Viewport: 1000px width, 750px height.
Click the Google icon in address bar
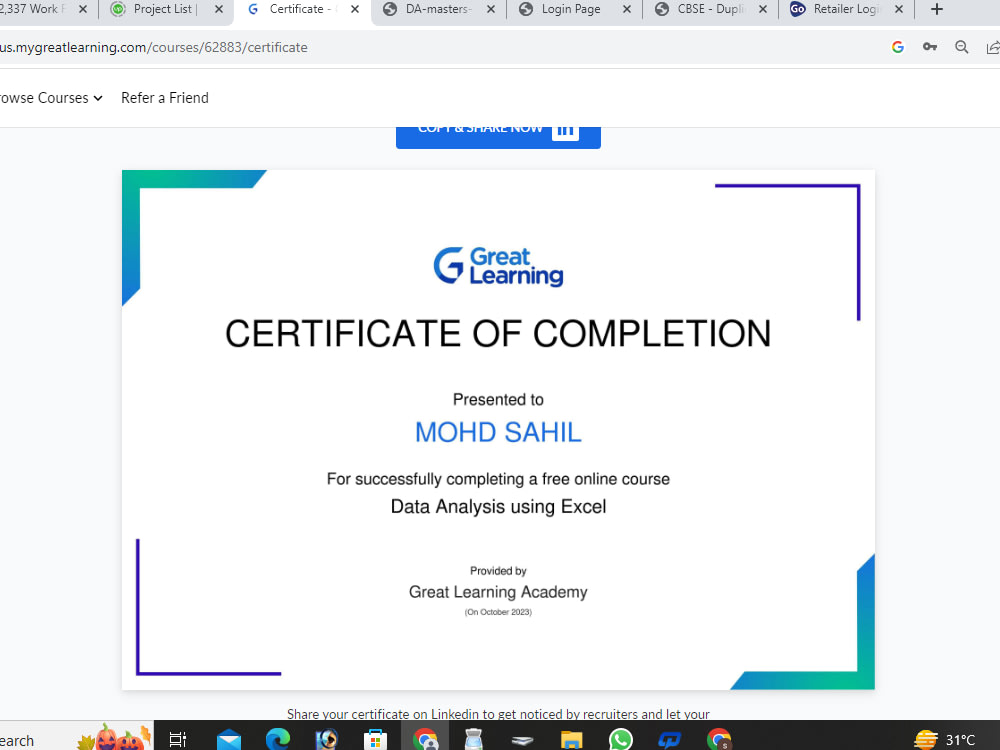tap(898, 47)
